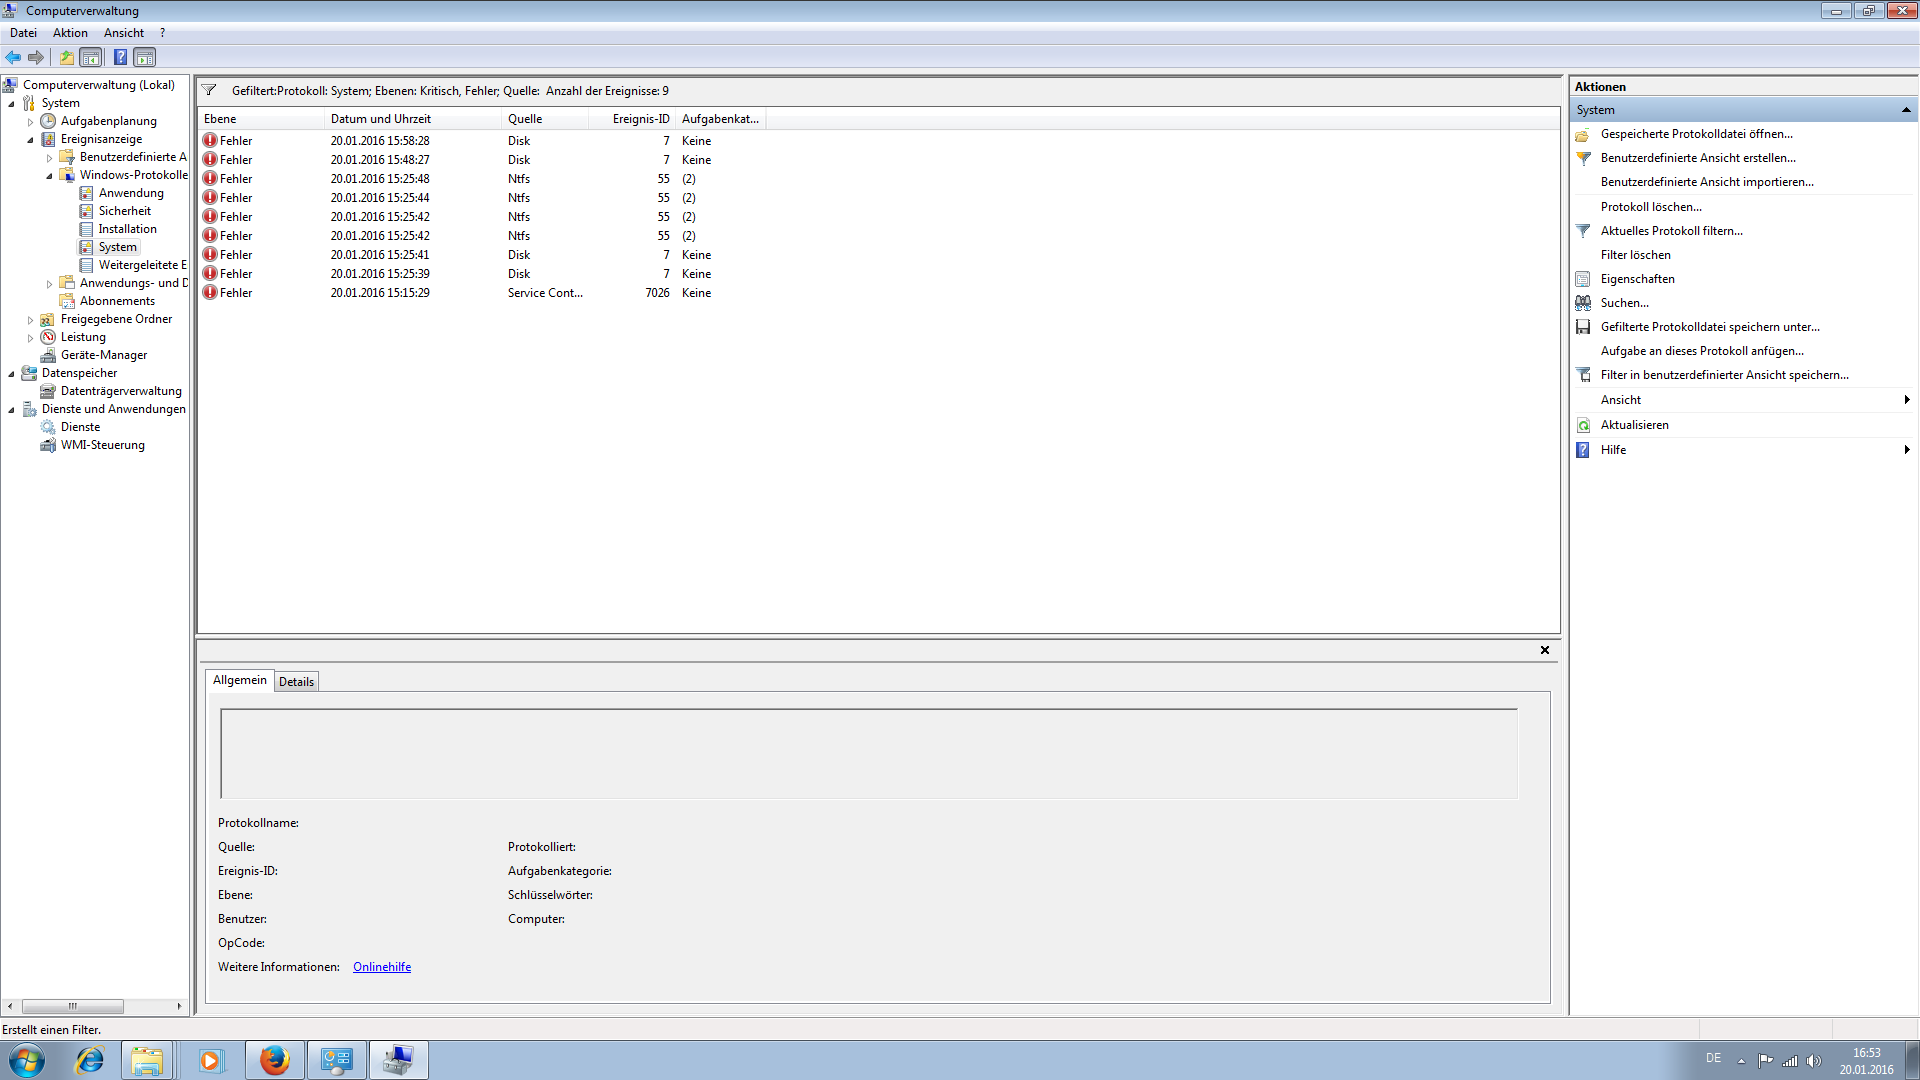
Task: Close the event preview pane
Action: [x=1544, y=650]
